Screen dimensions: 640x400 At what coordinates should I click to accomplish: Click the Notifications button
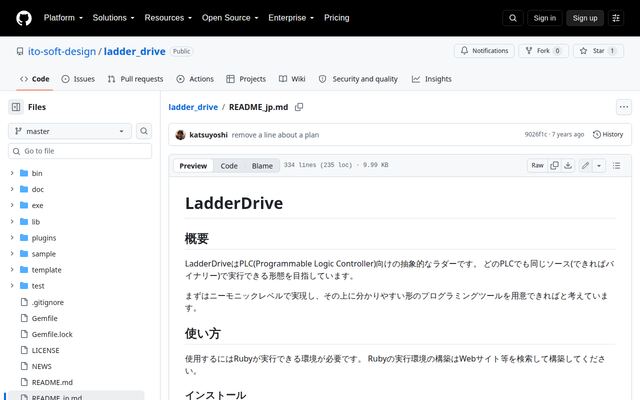coord(484,51)
